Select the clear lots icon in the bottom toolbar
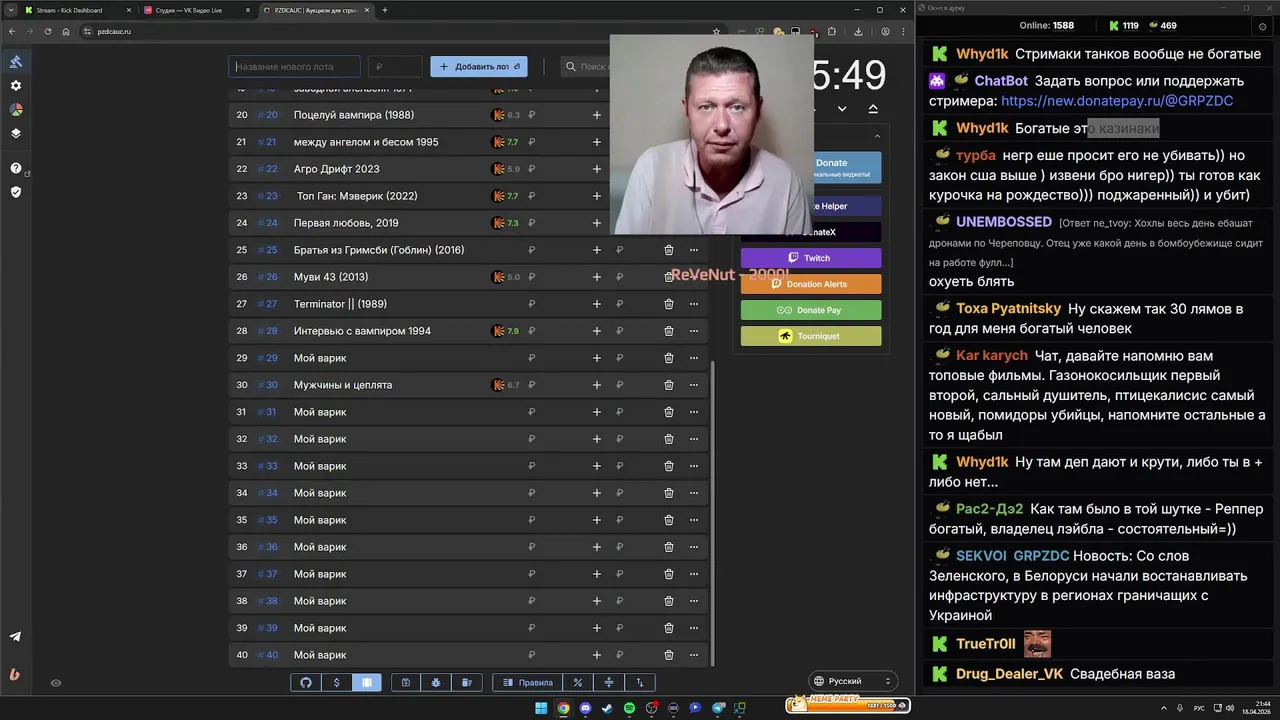The width and height of the screenshot is (1280, 720). (467, 682)
